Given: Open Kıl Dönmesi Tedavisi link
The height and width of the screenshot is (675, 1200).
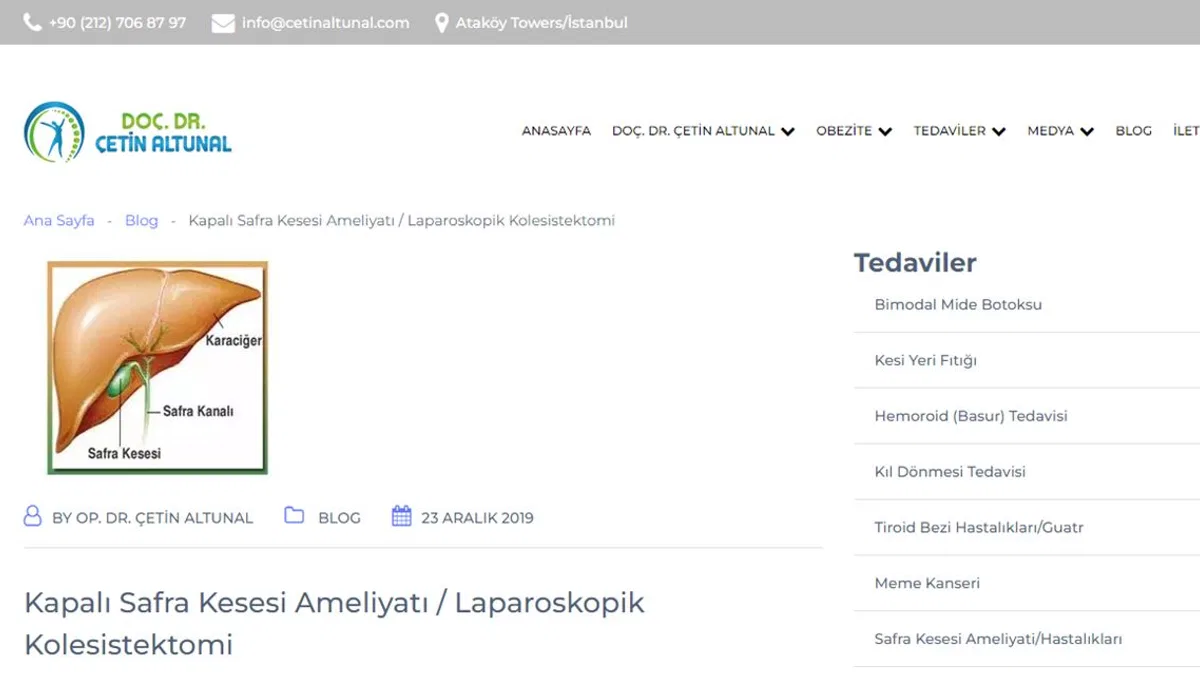Looking at the screenshot, I should coord(950,471).
